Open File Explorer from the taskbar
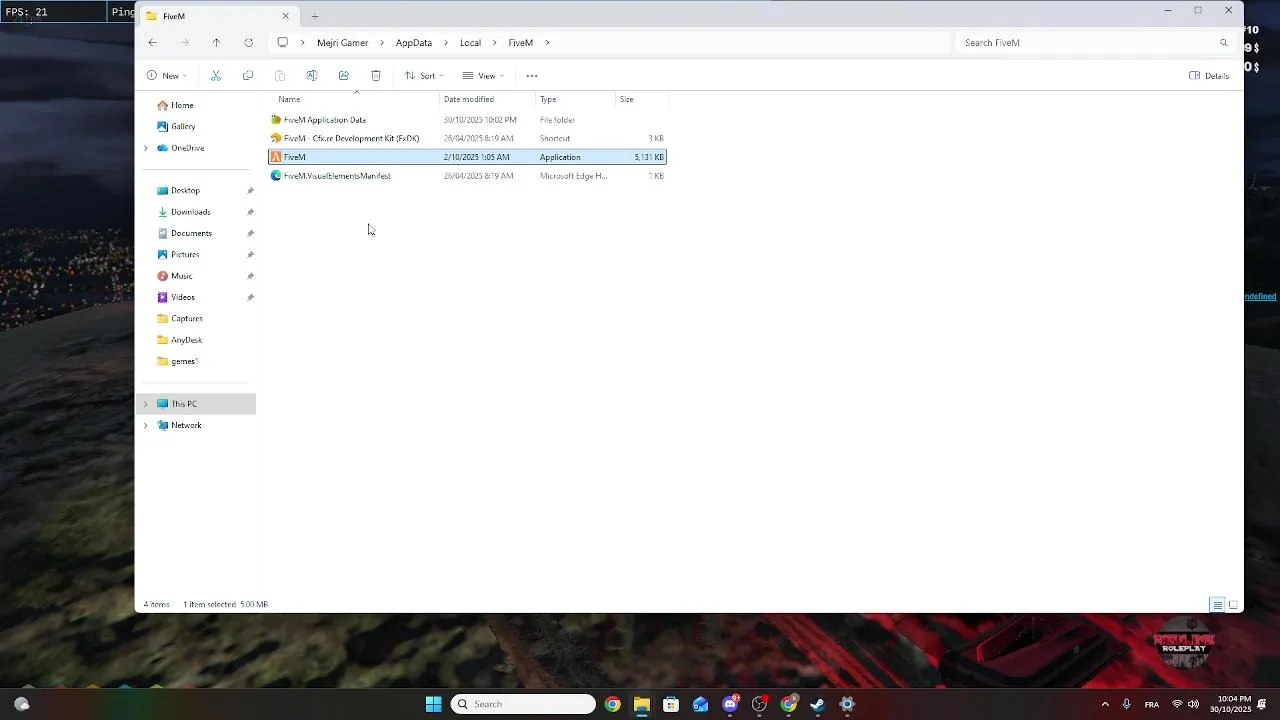The width and height of the screenshot is (1280, 720). coord(642,704)
